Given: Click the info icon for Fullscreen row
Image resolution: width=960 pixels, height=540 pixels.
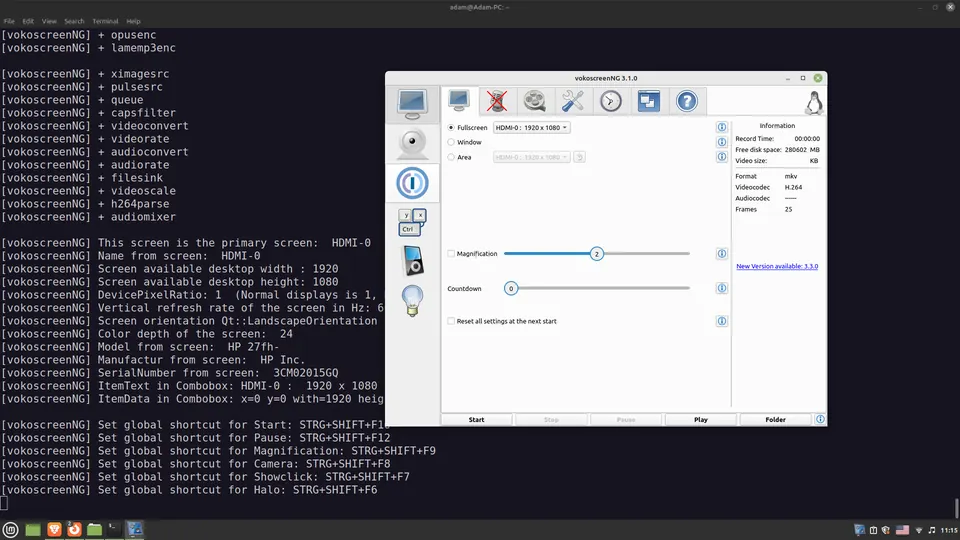Looking at the screenshot, I should 722,127.
